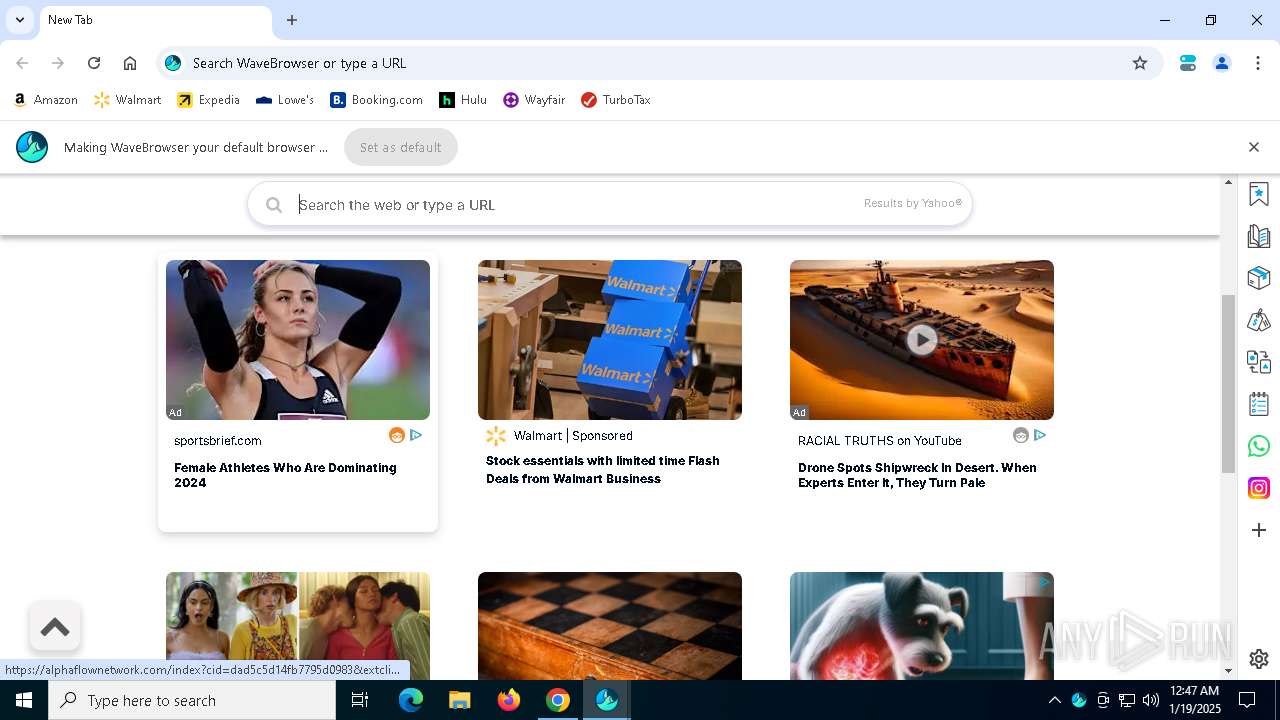Open the dog illustration ad thumbnail

coord(922,626)
